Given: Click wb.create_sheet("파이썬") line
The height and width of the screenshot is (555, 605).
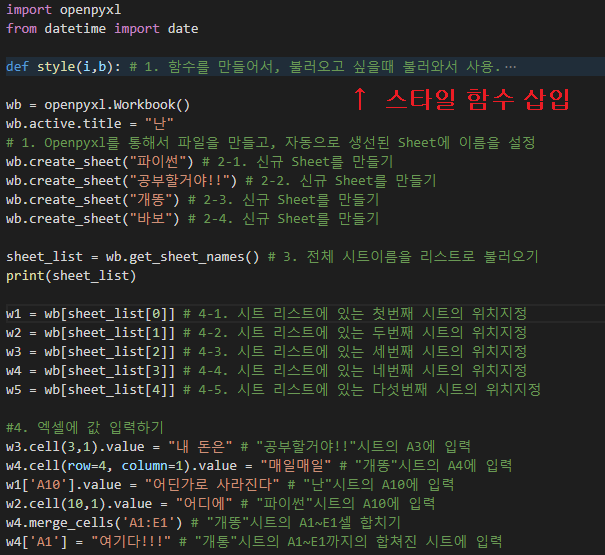Looking at the screenshot, I should coord(199,162).
